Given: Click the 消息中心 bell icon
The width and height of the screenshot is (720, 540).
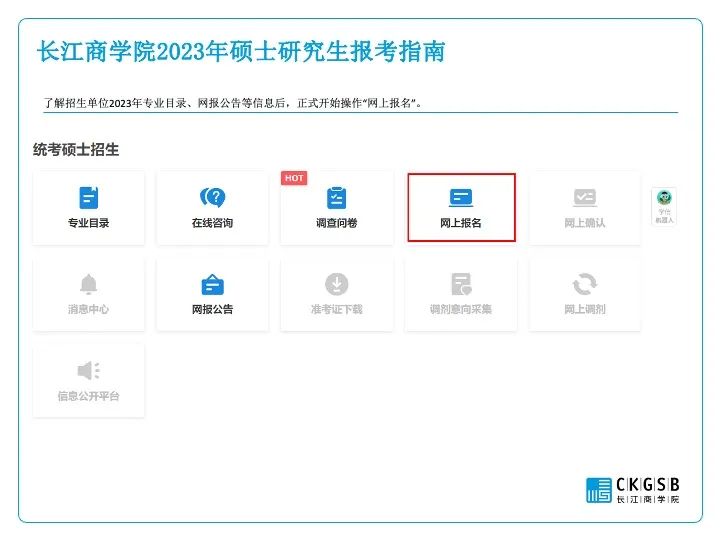Looking at the screenshot, I should click(x=89, y=284).
